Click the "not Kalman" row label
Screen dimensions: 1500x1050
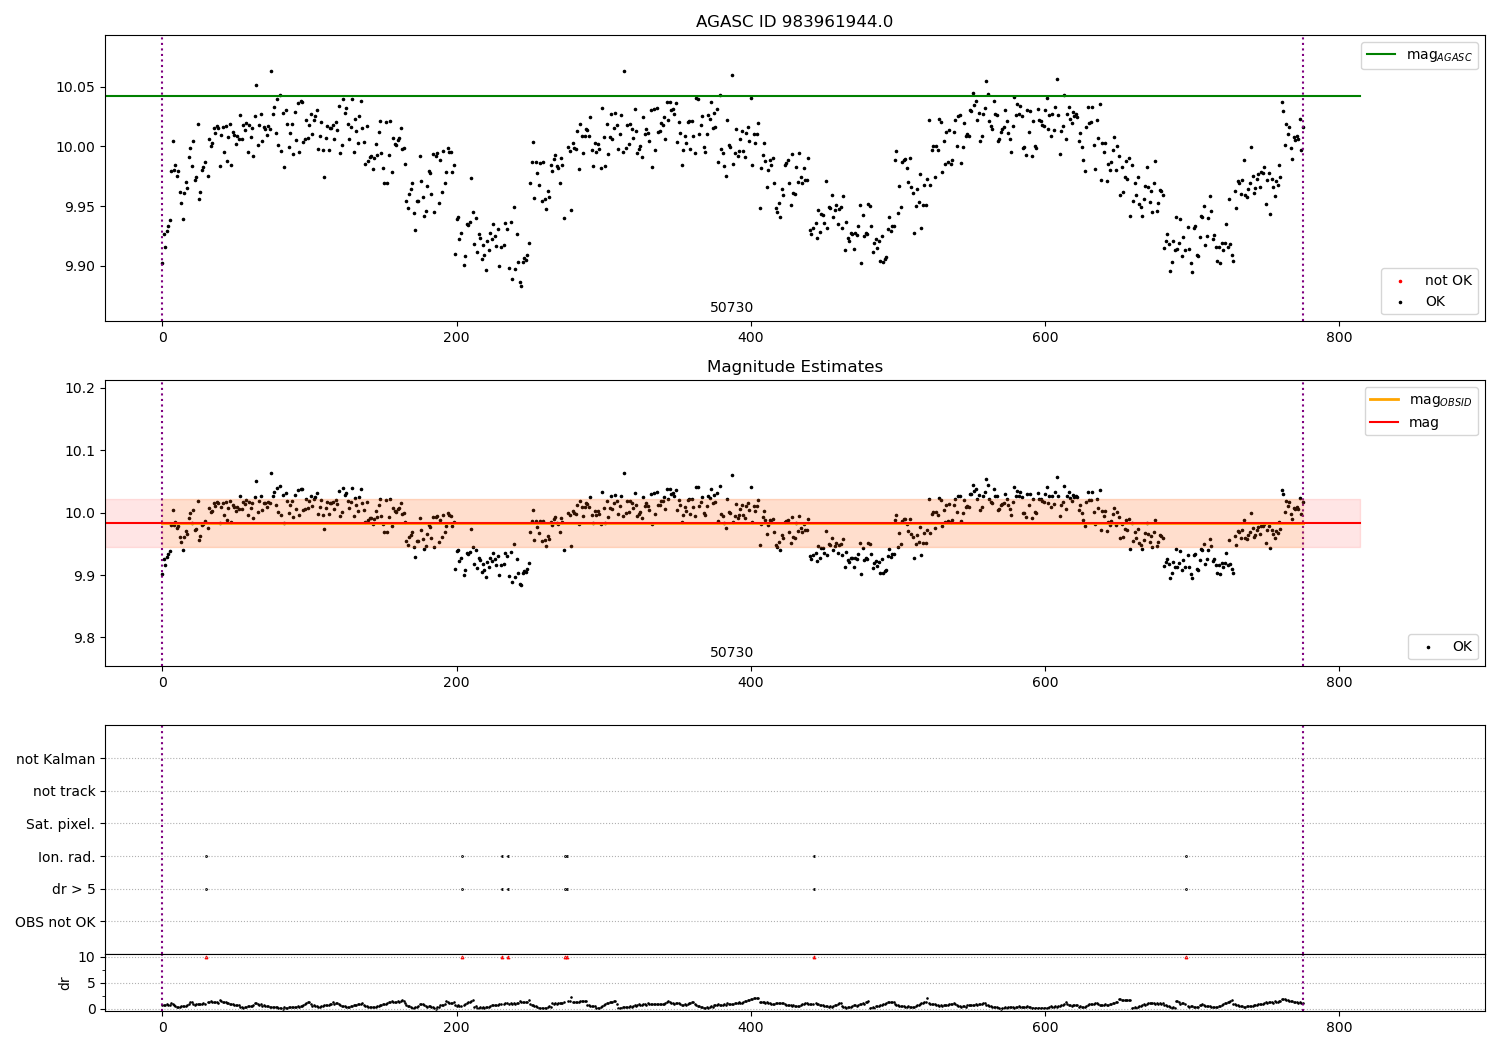click(56, 759)
